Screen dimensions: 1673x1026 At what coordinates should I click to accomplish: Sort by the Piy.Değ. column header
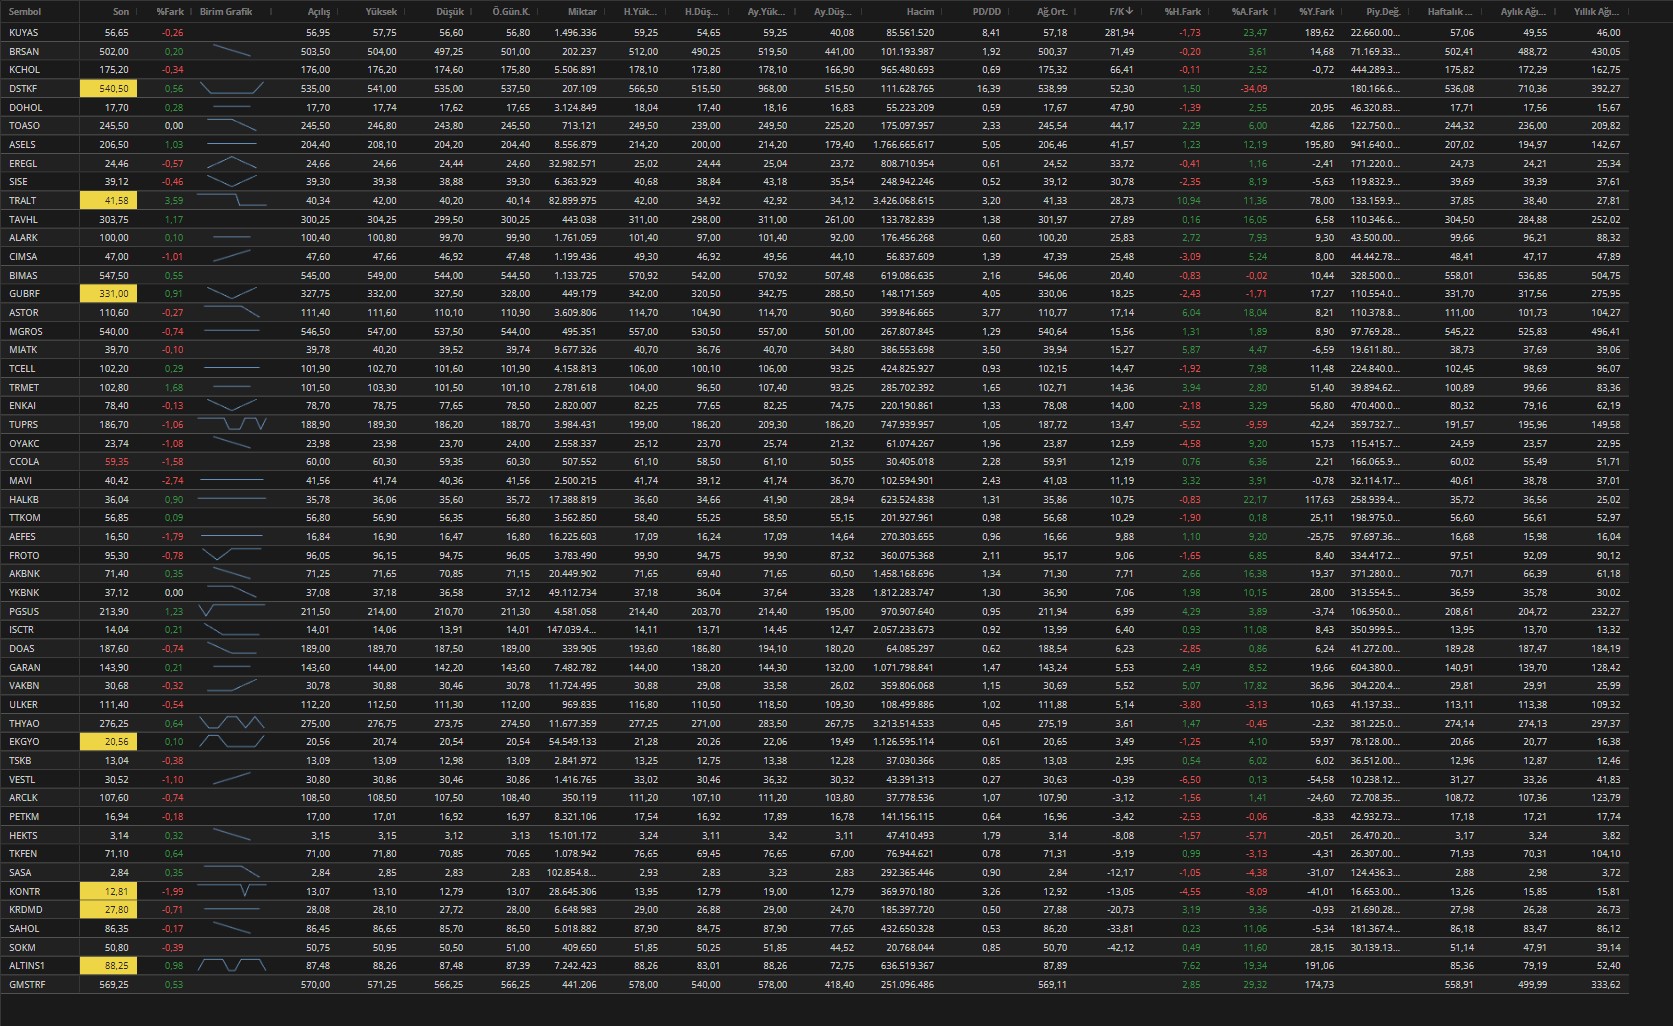[1383, 12]
